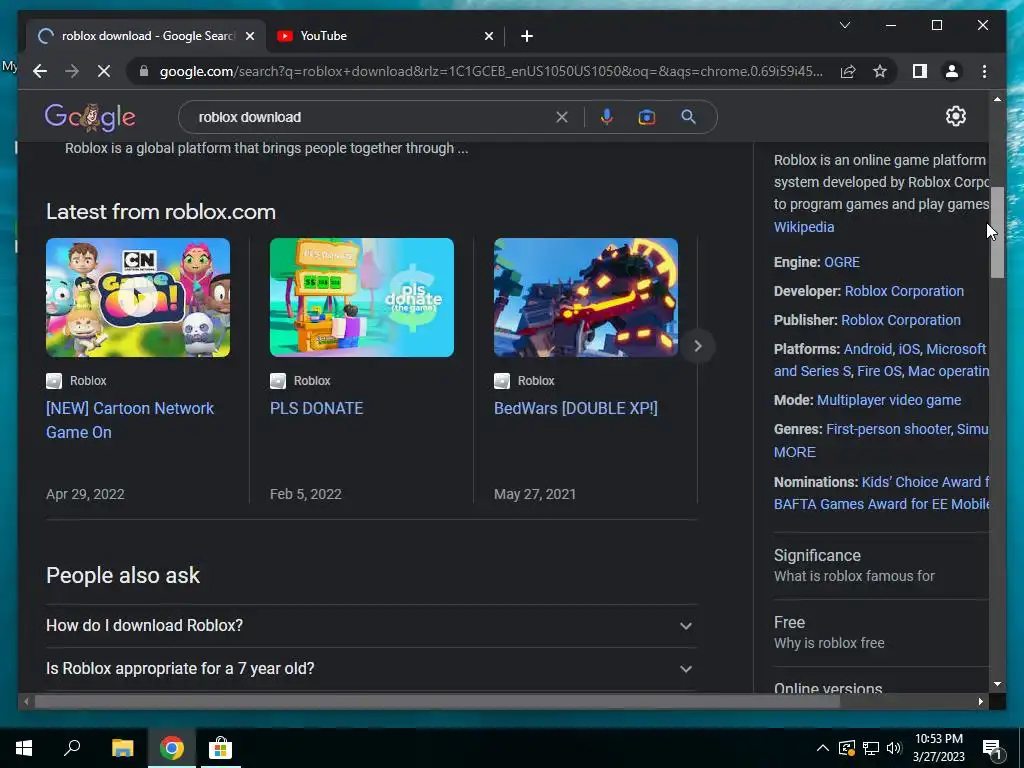Close the YouTube tab
This screenshot has height=768, width=1024.
point(488,36)
